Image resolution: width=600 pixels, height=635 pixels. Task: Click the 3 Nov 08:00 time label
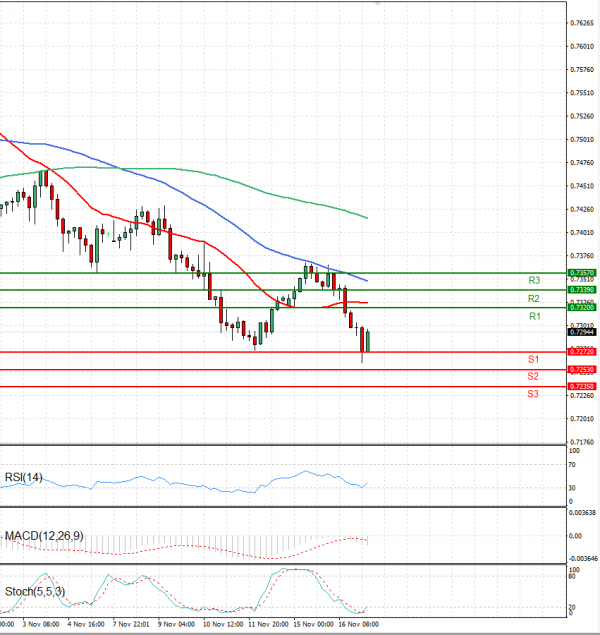[x=41, y=624]
